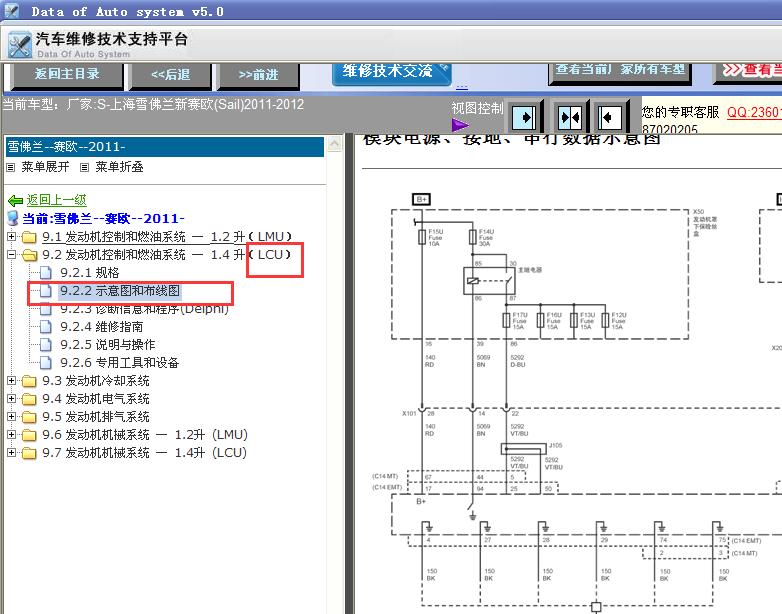This screenshot has height=614, width=782.
Task: Click view control left-arrow icon
Action: [x=609, y=118]
